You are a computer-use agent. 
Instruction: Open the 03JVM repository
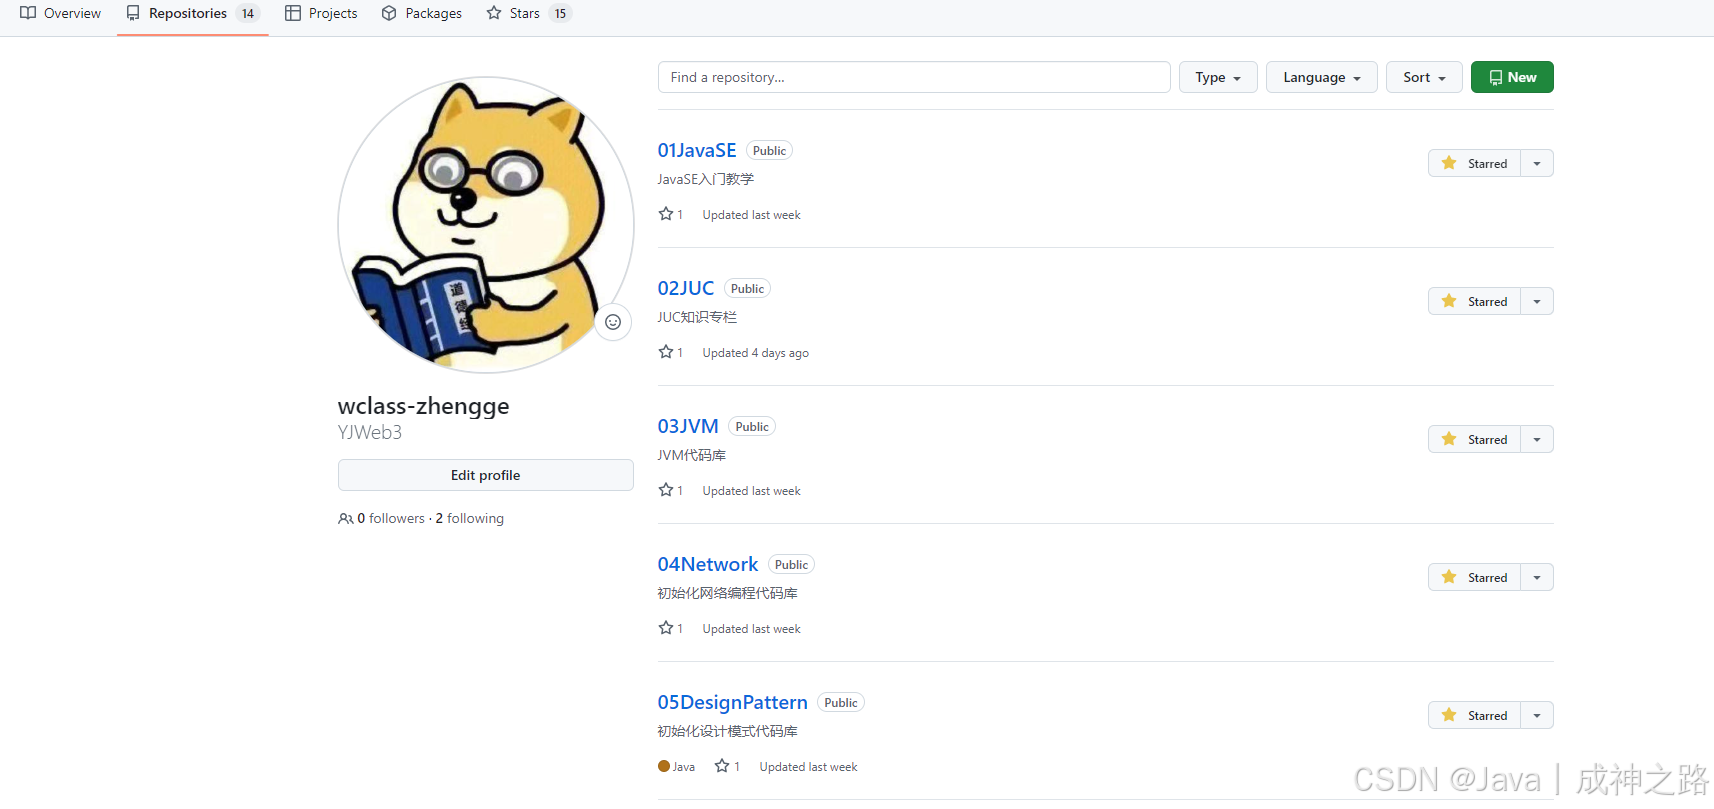pos(687,426)
